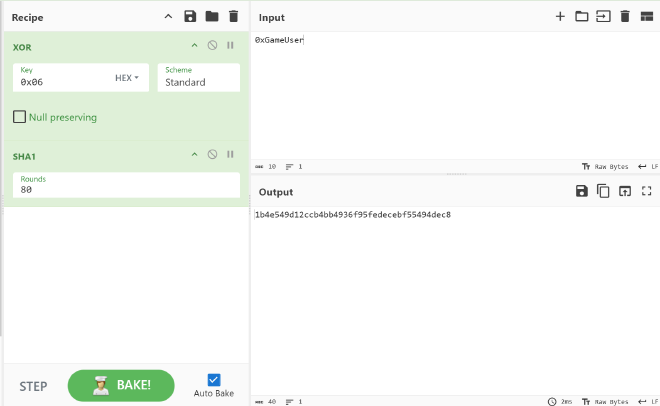Click the BAKE! button
Screen dimensions: 660x406
(x=121, y=385)
